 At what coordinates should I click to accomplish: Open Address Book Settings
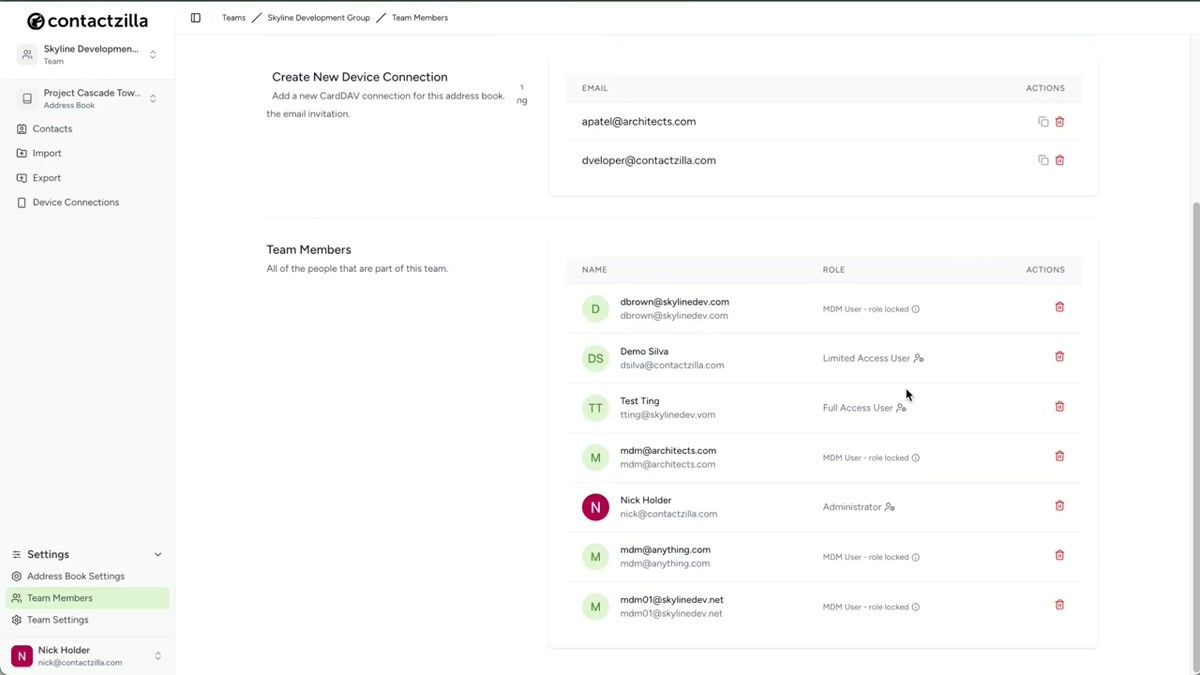point(76,576)
